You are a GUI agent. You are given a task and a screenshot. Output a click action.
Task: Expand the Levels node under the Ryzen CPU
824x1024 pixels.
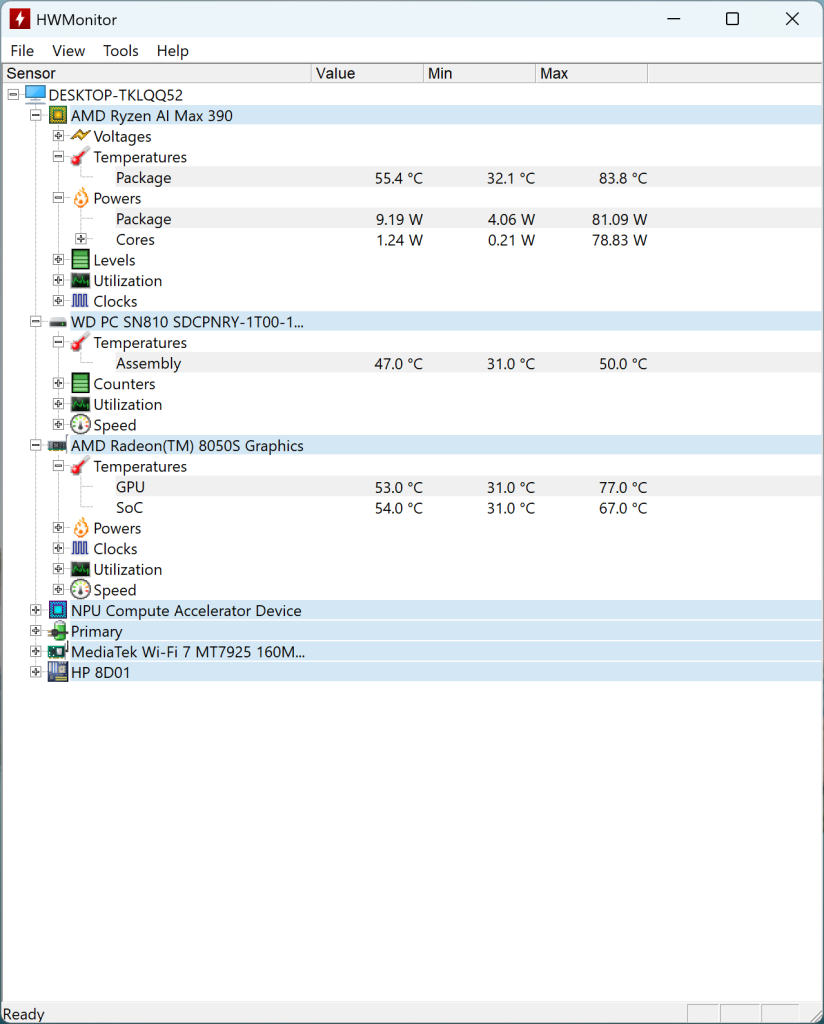[x=59, y=260]
